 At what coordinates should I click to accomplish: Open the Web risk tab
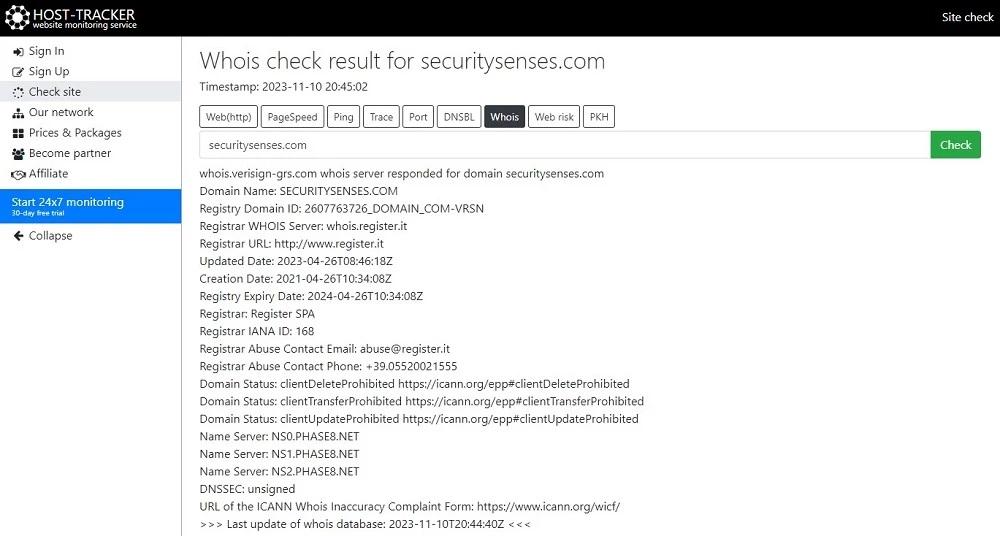(x=554, y=117)
